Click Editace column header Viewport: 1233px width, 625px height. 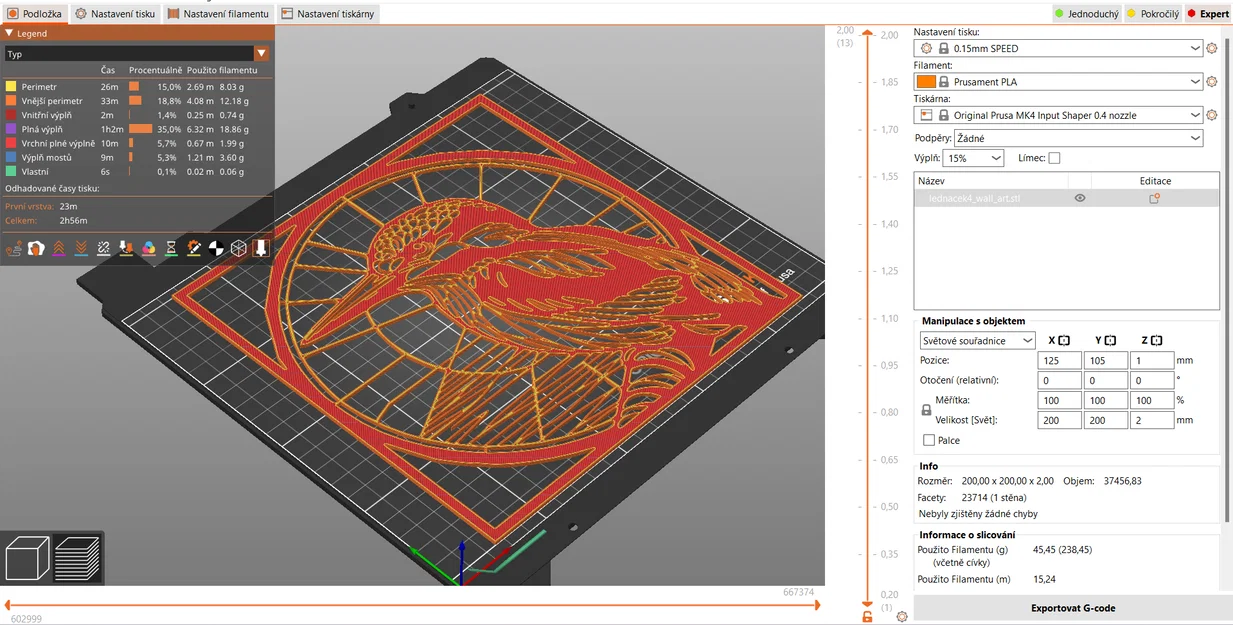[x=1155, y=181]
